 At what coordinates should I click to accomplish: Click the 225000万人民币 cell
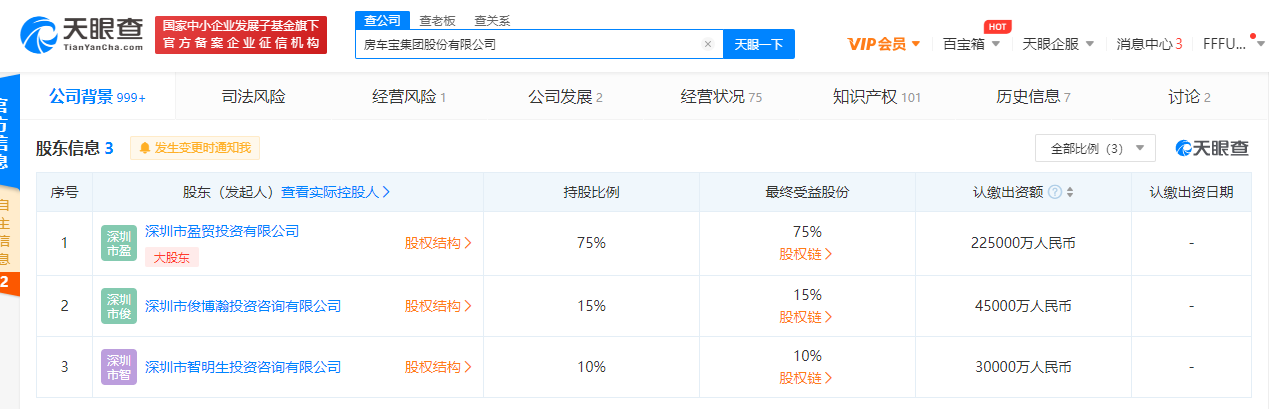pyautogui.click(x=1023, y=243)
